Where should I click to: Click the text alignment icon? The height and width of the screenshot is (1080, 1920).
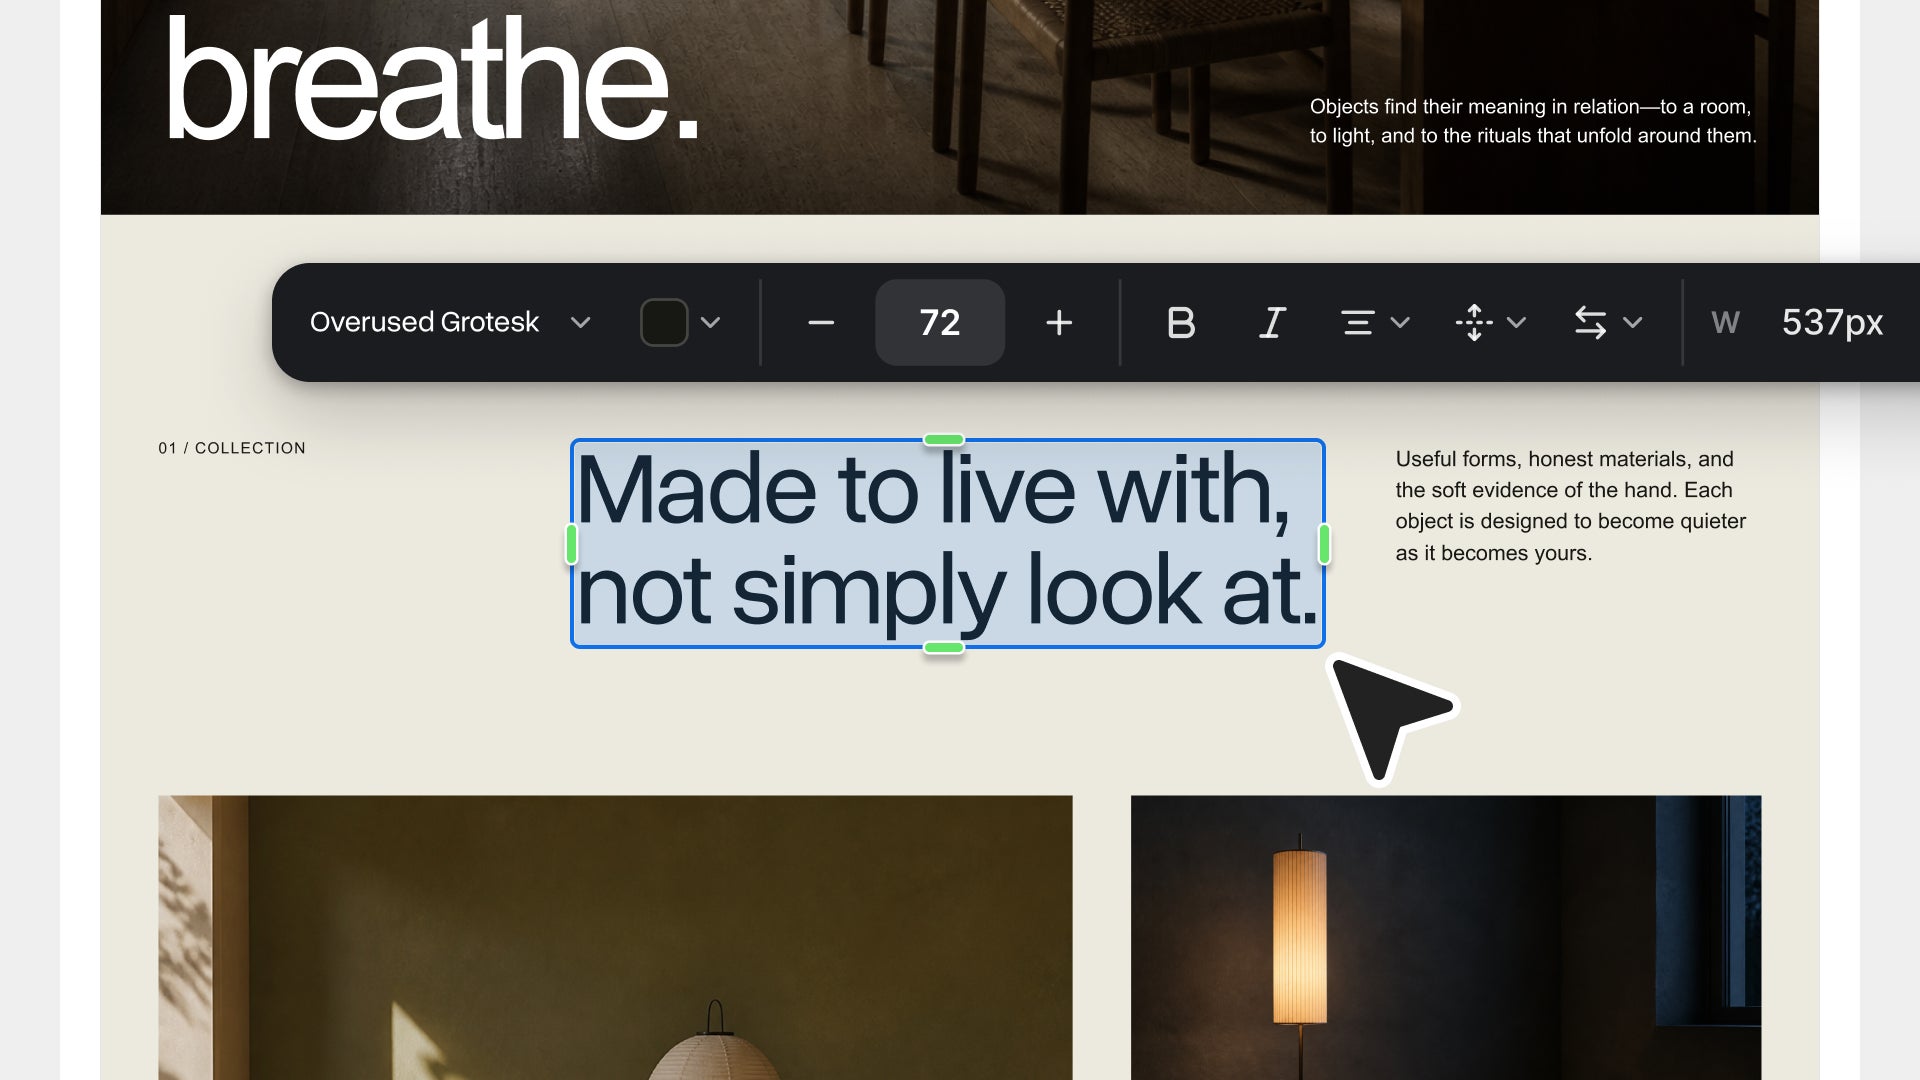coord(1357,322)
